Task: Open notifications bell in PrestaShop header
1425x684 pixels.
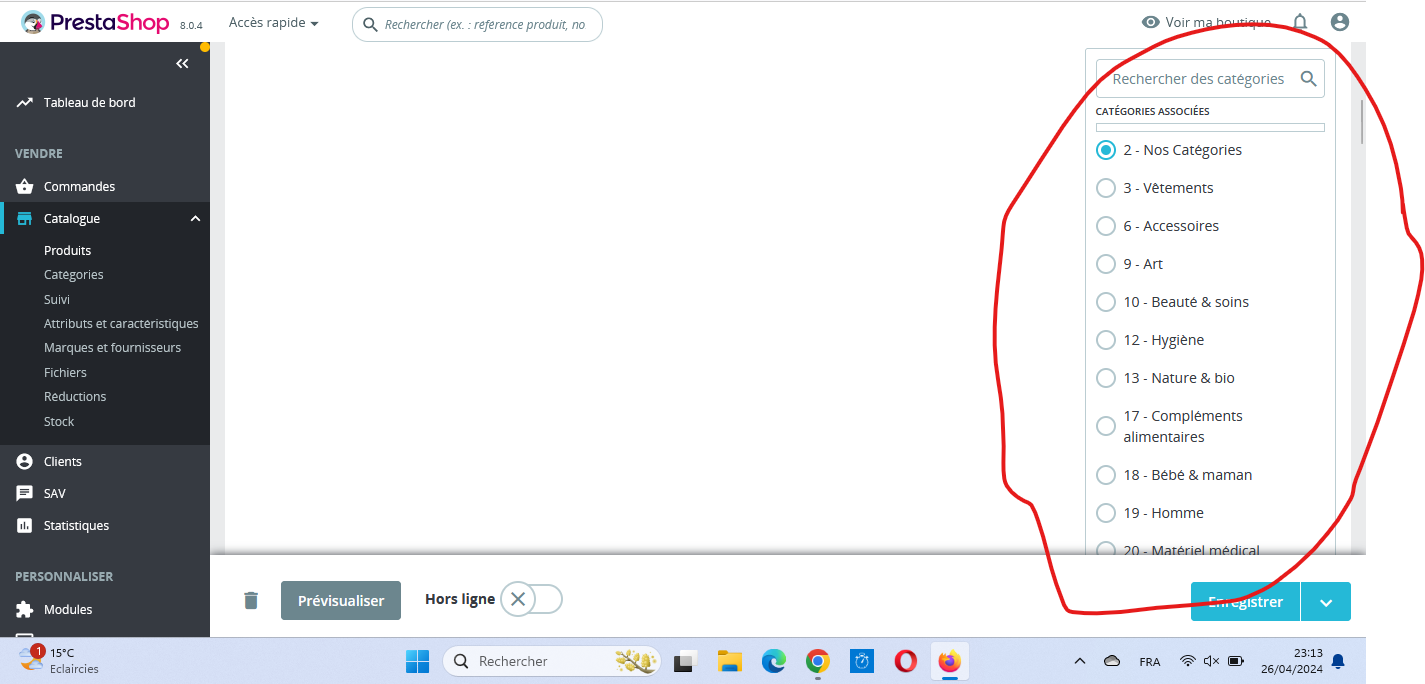Action: click(1300, 22)
